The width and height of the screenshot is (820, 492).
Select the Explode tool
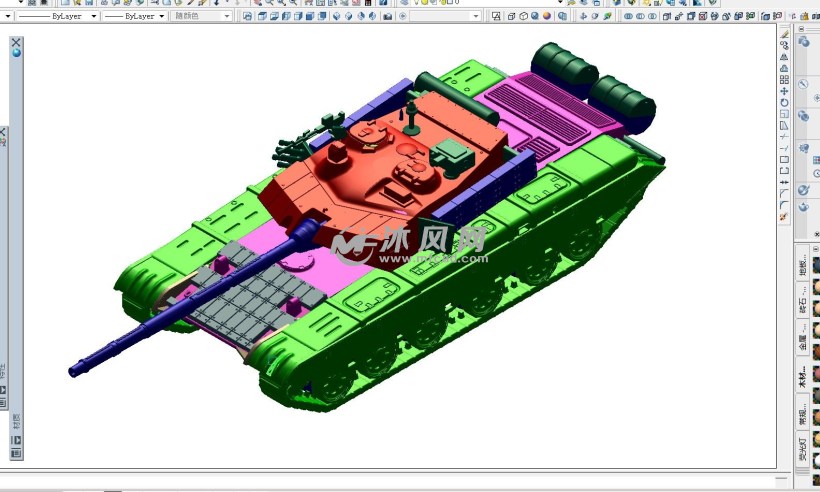[784, 215]
